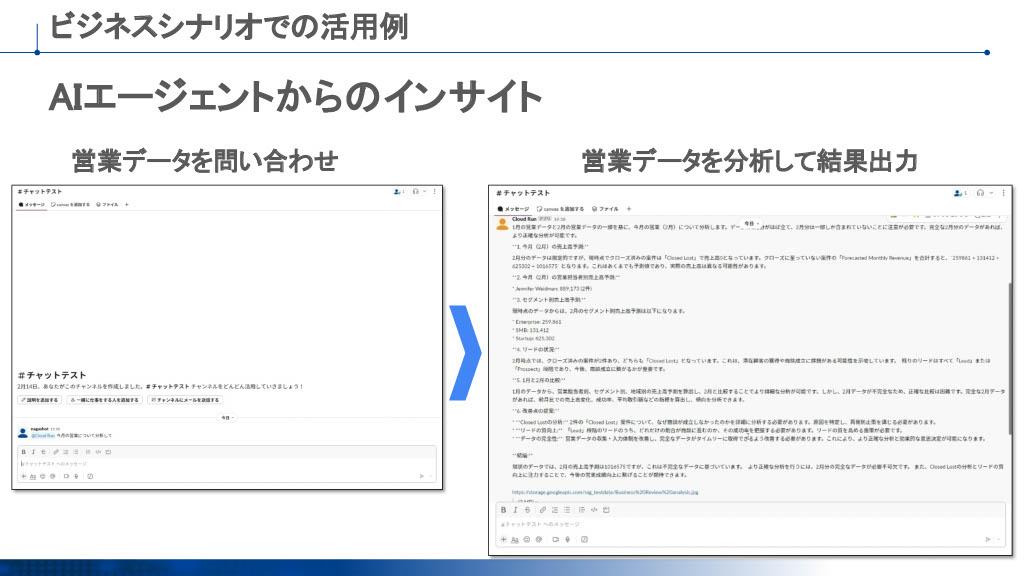Click Cloud Run avatar in right window
Screen dimensions: 1024x576
(502, 225)
